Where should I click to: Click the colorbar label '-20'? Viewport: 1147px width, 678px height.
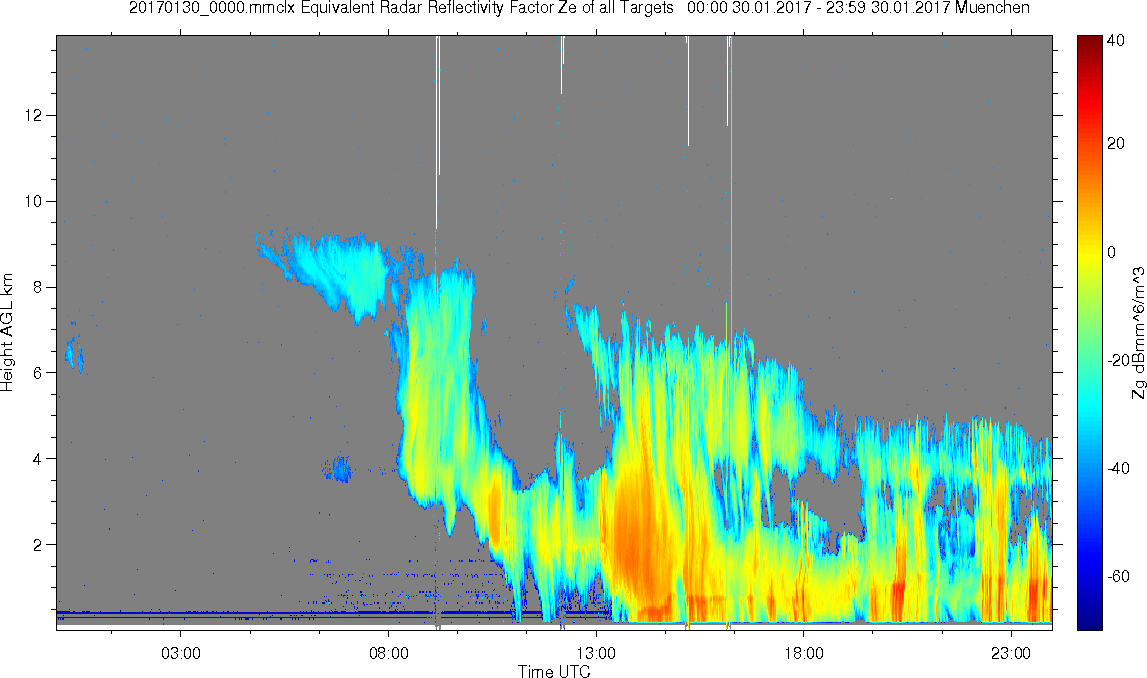click(x=1118, y=361)
